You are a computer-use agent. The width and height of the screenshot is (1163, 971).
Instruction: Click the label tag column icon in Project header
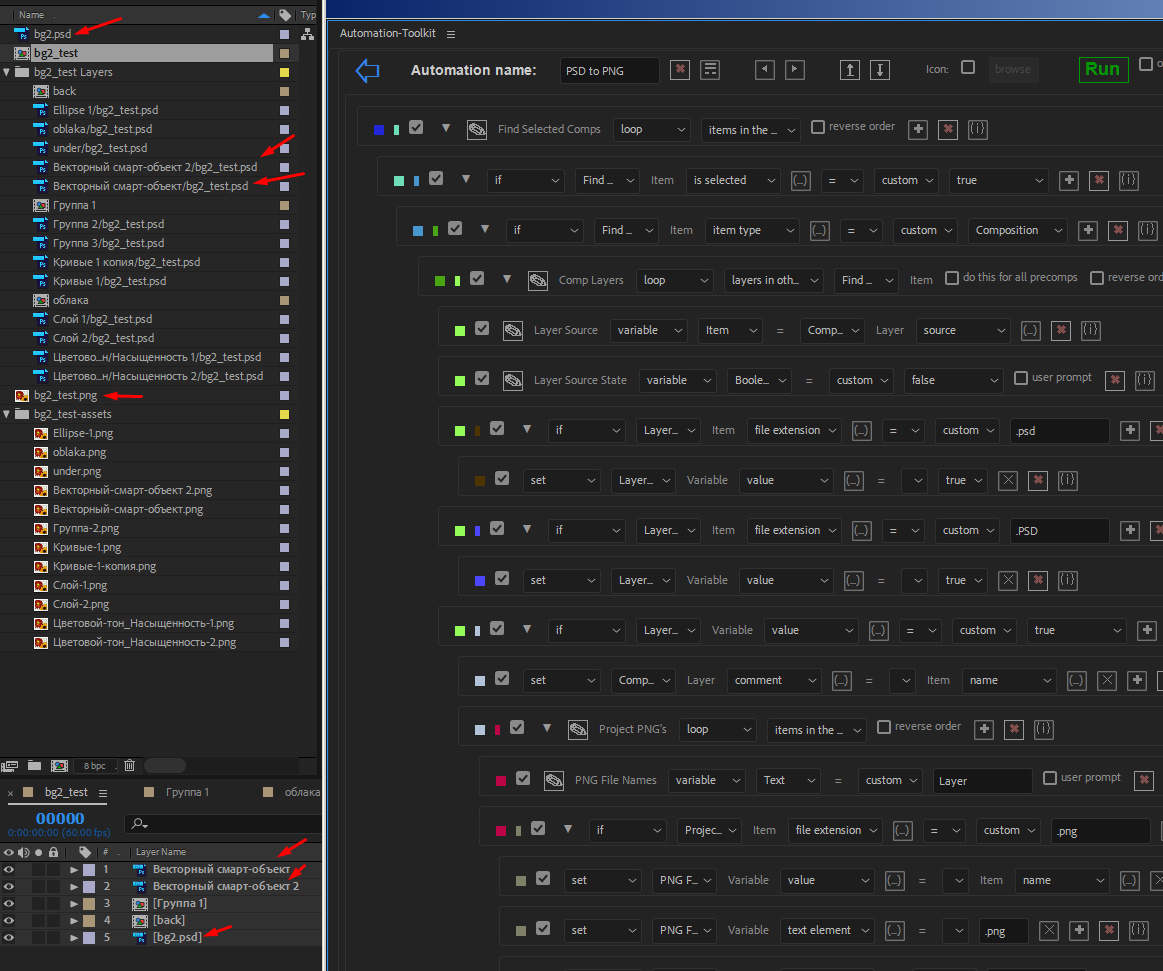(286, 15)
